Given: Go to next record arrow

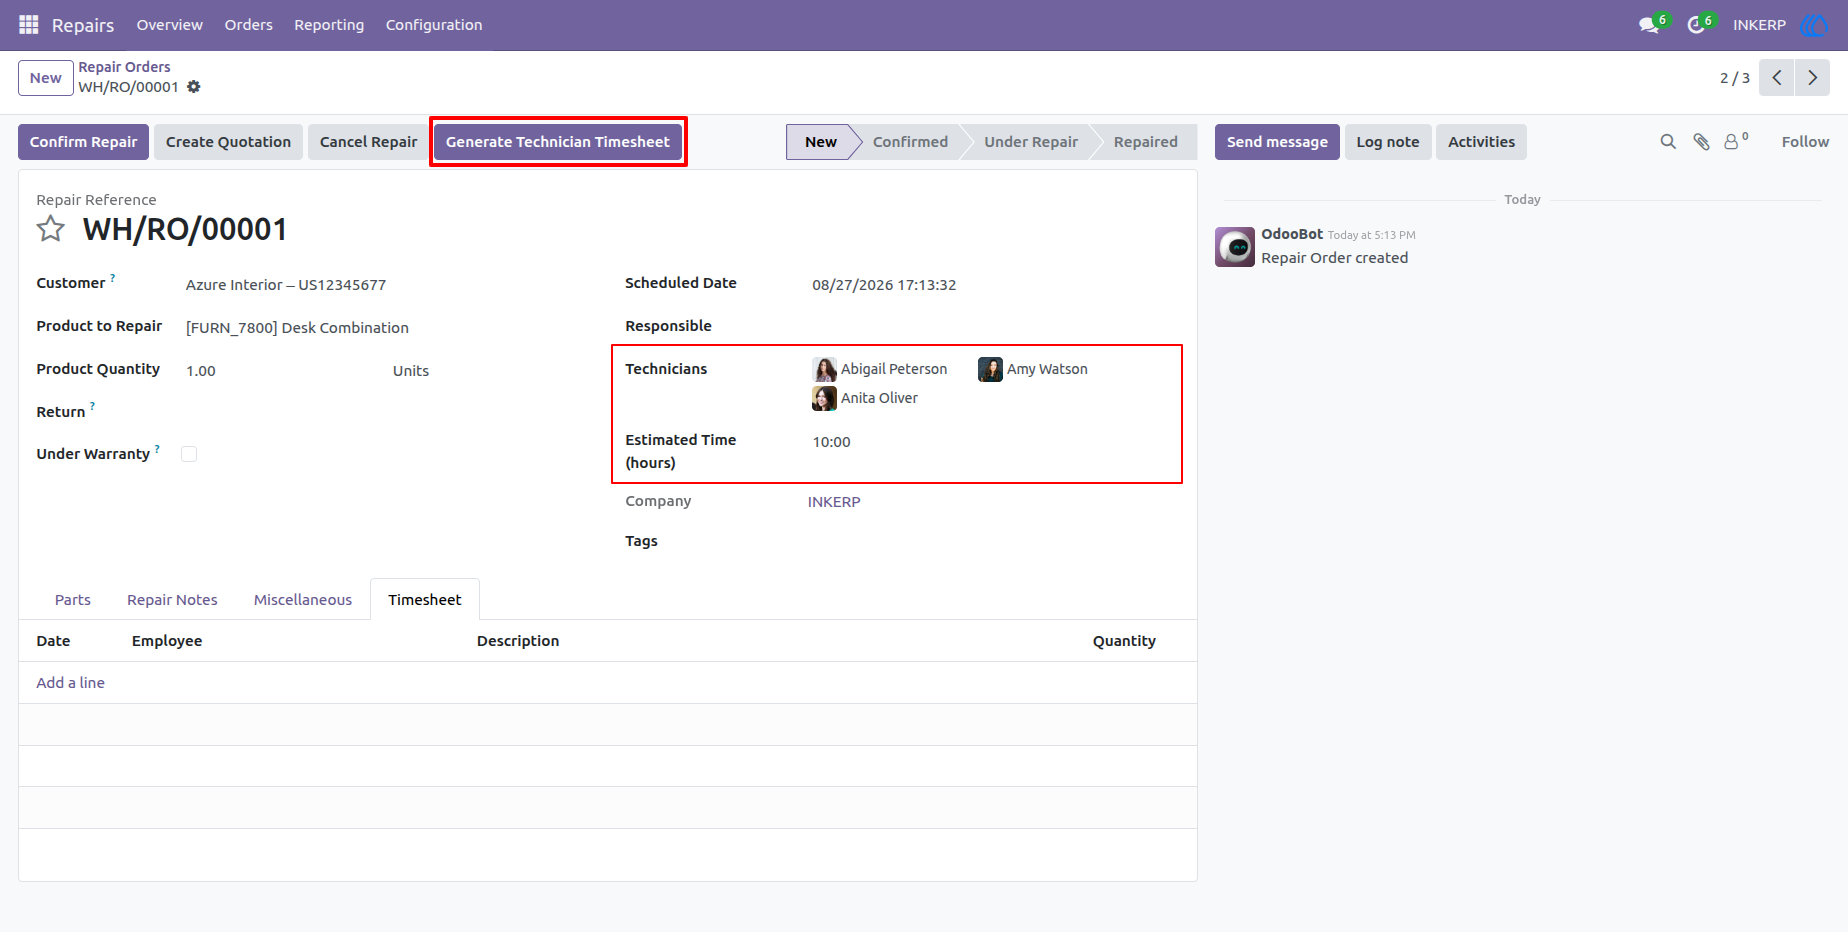Looking at the screenshot, I should (x=1812, y=78).
